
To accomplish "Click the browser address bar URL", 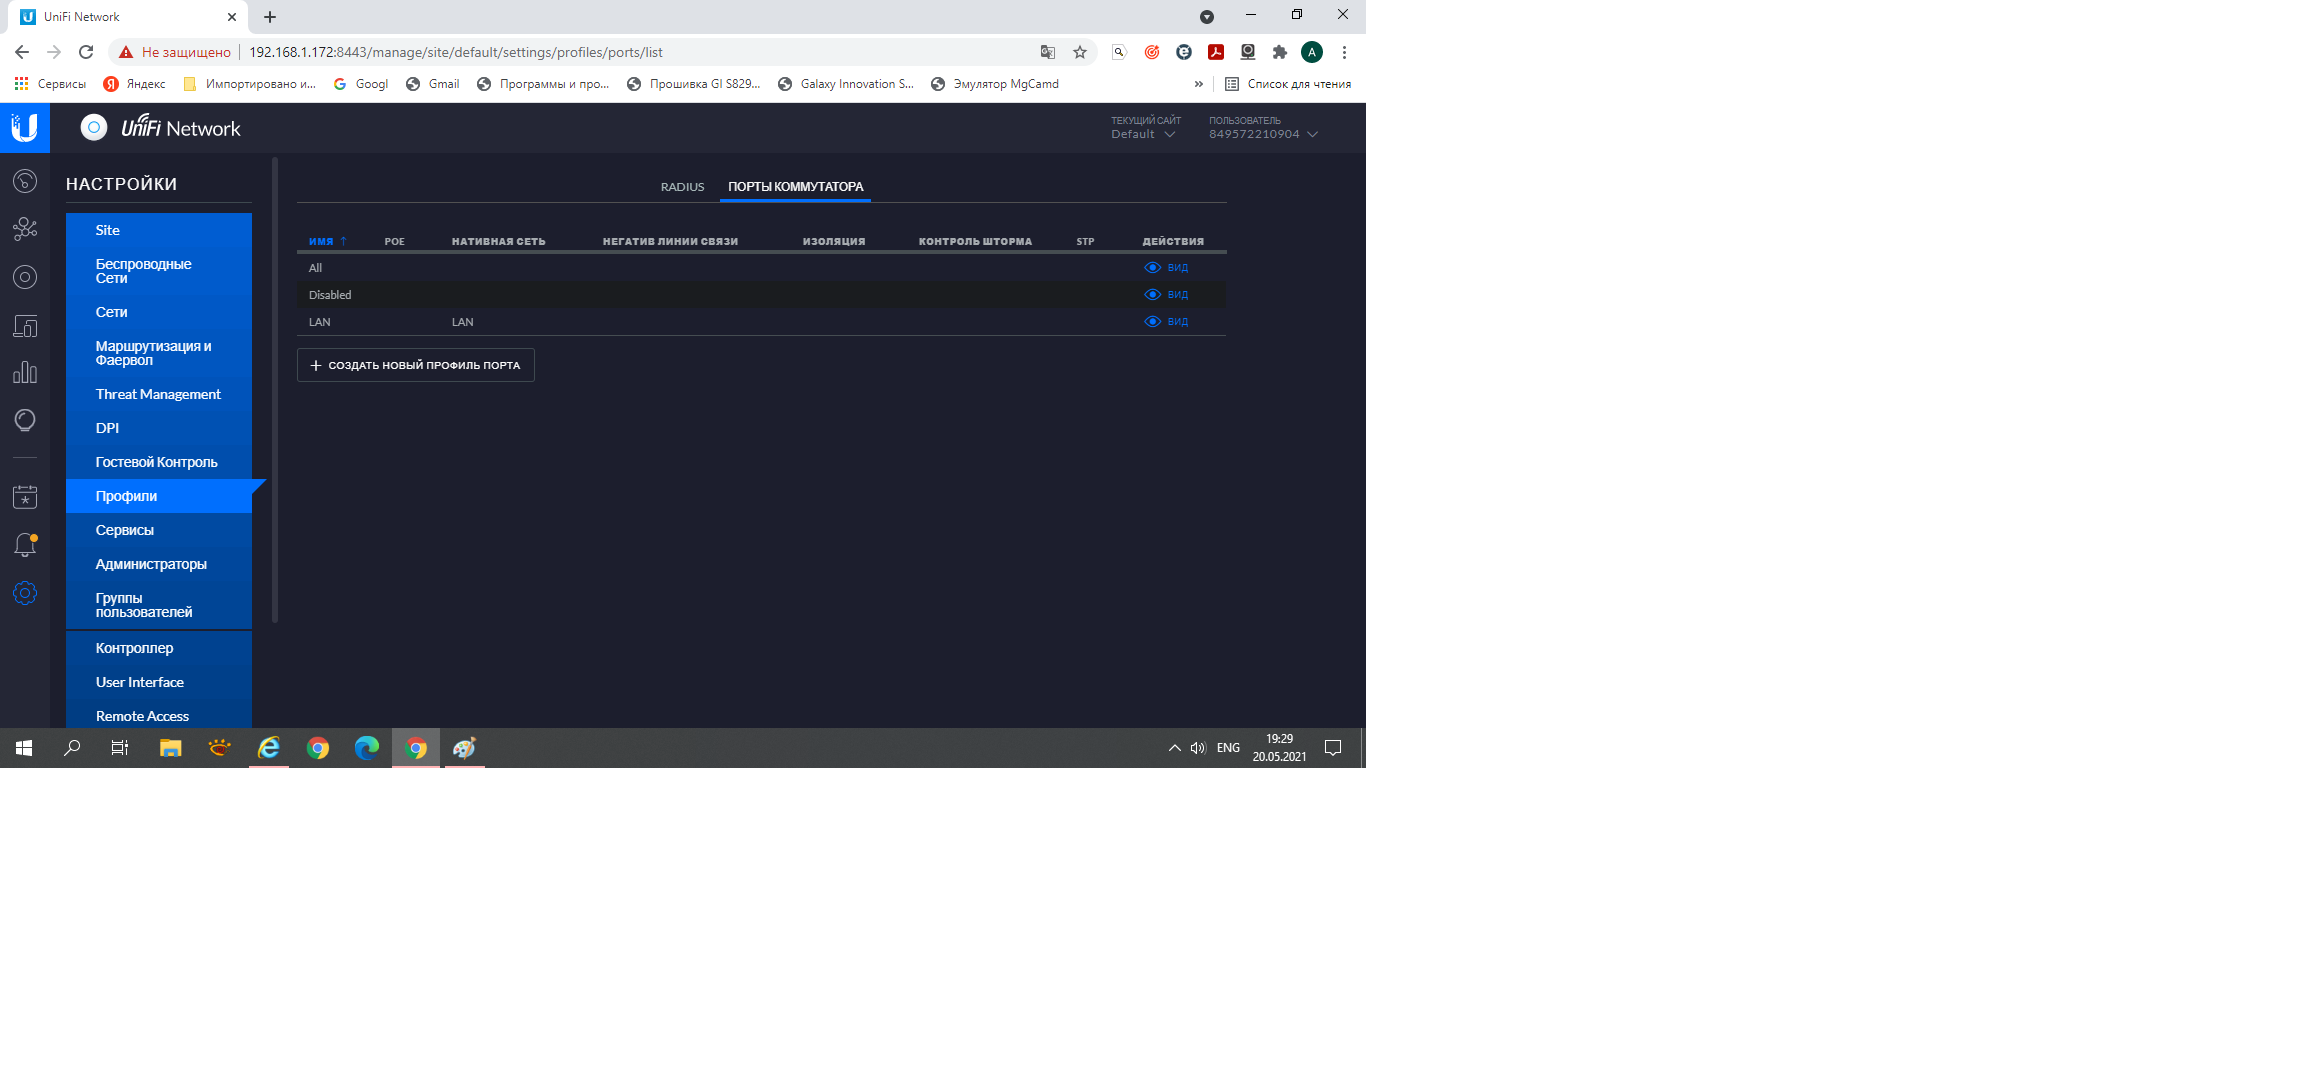I will (456, 52).
